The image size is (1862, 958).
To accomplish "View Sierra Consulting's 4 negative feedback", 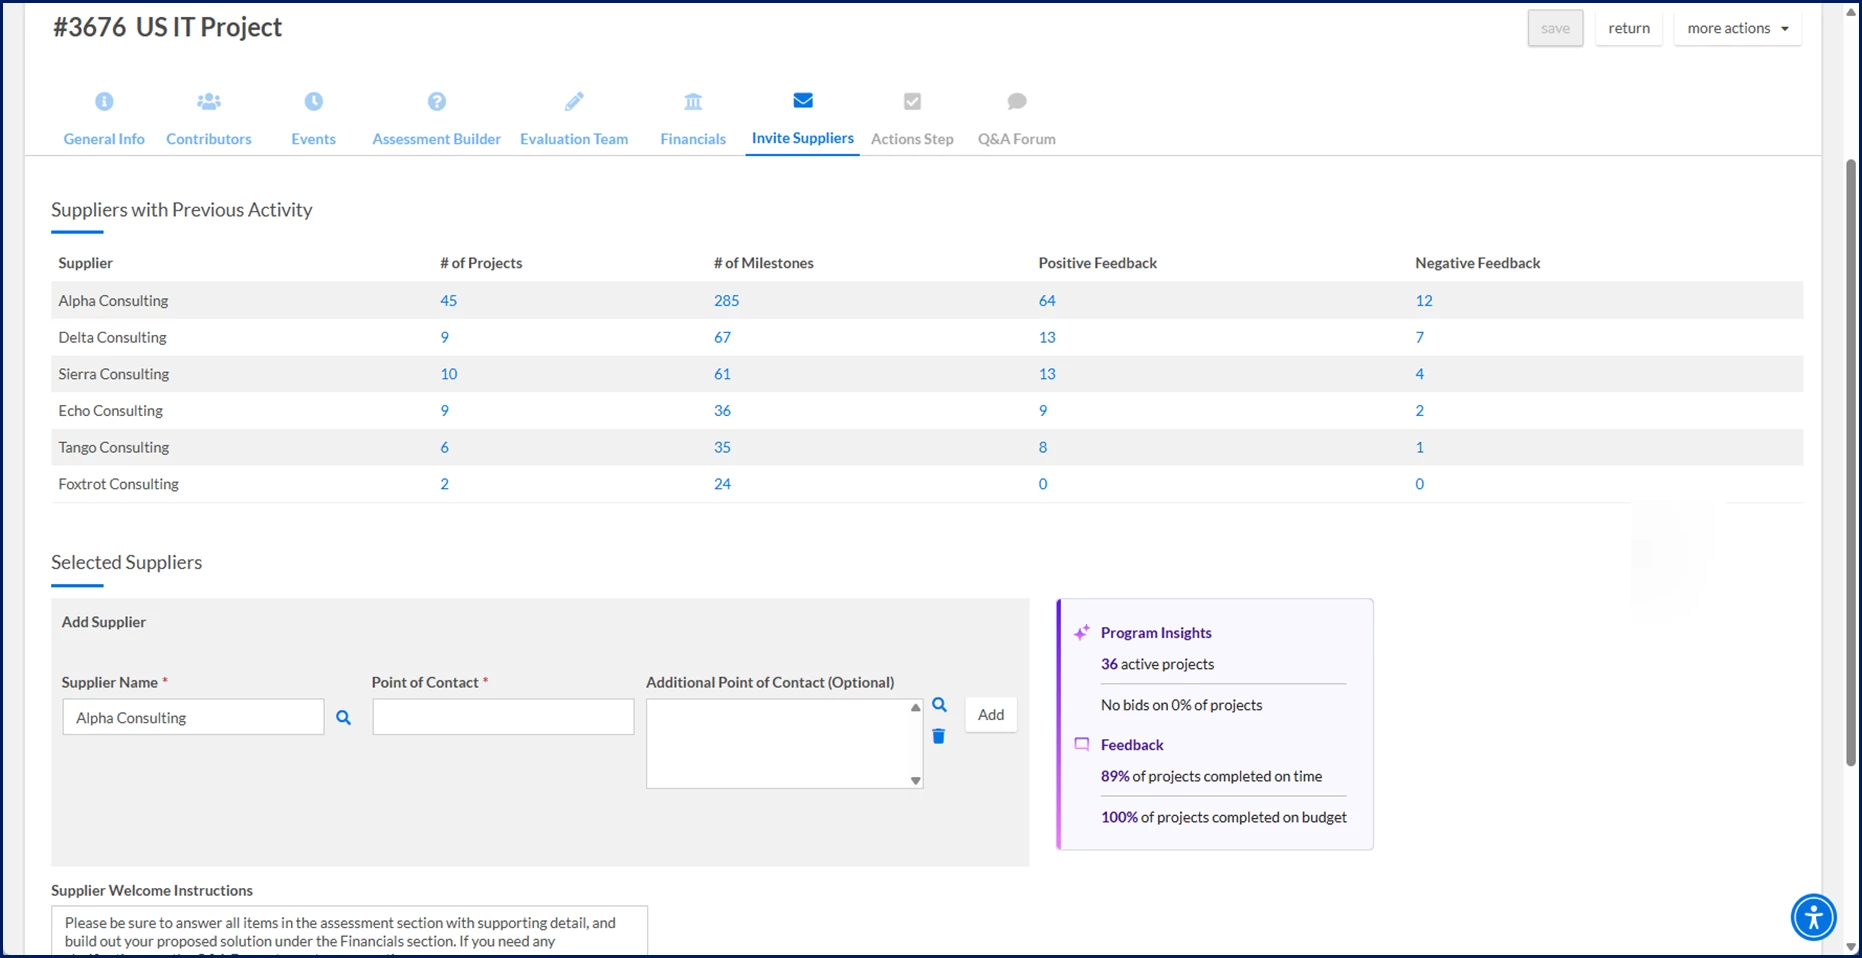I will (1419, 374).
